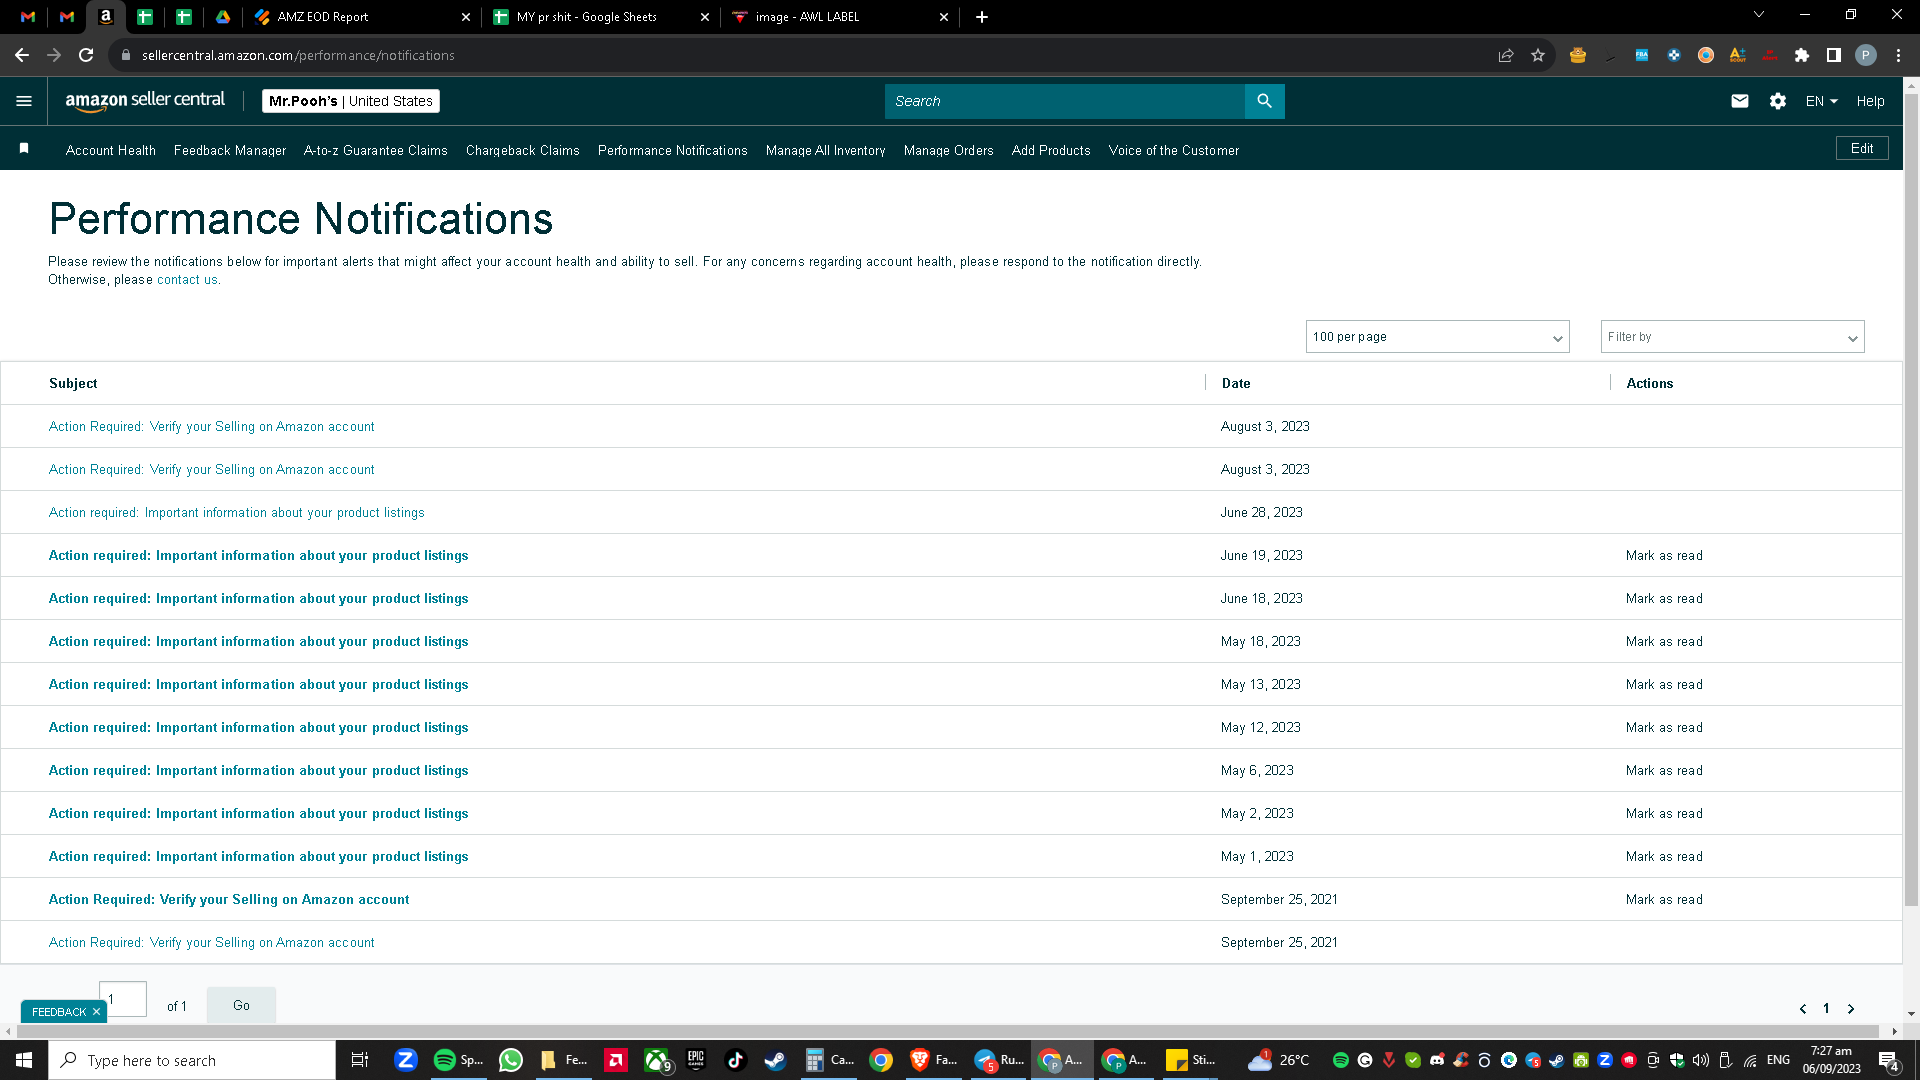Go to previous page arrow

point(1803,1008)
